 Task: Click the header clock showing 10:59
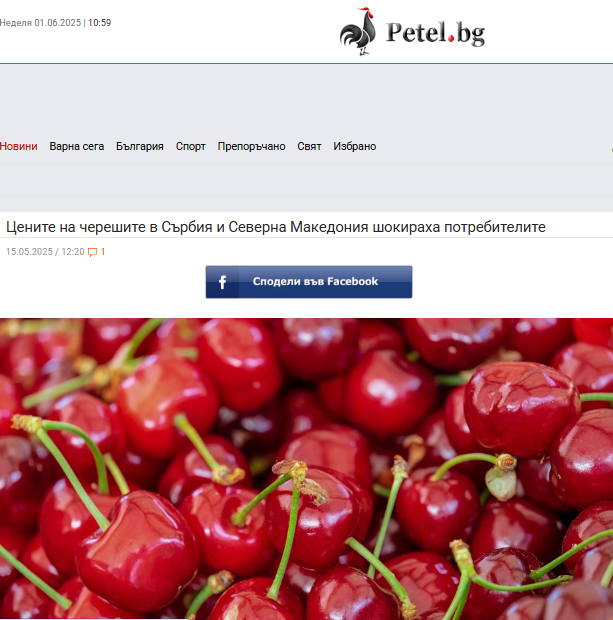click(99, 23)
